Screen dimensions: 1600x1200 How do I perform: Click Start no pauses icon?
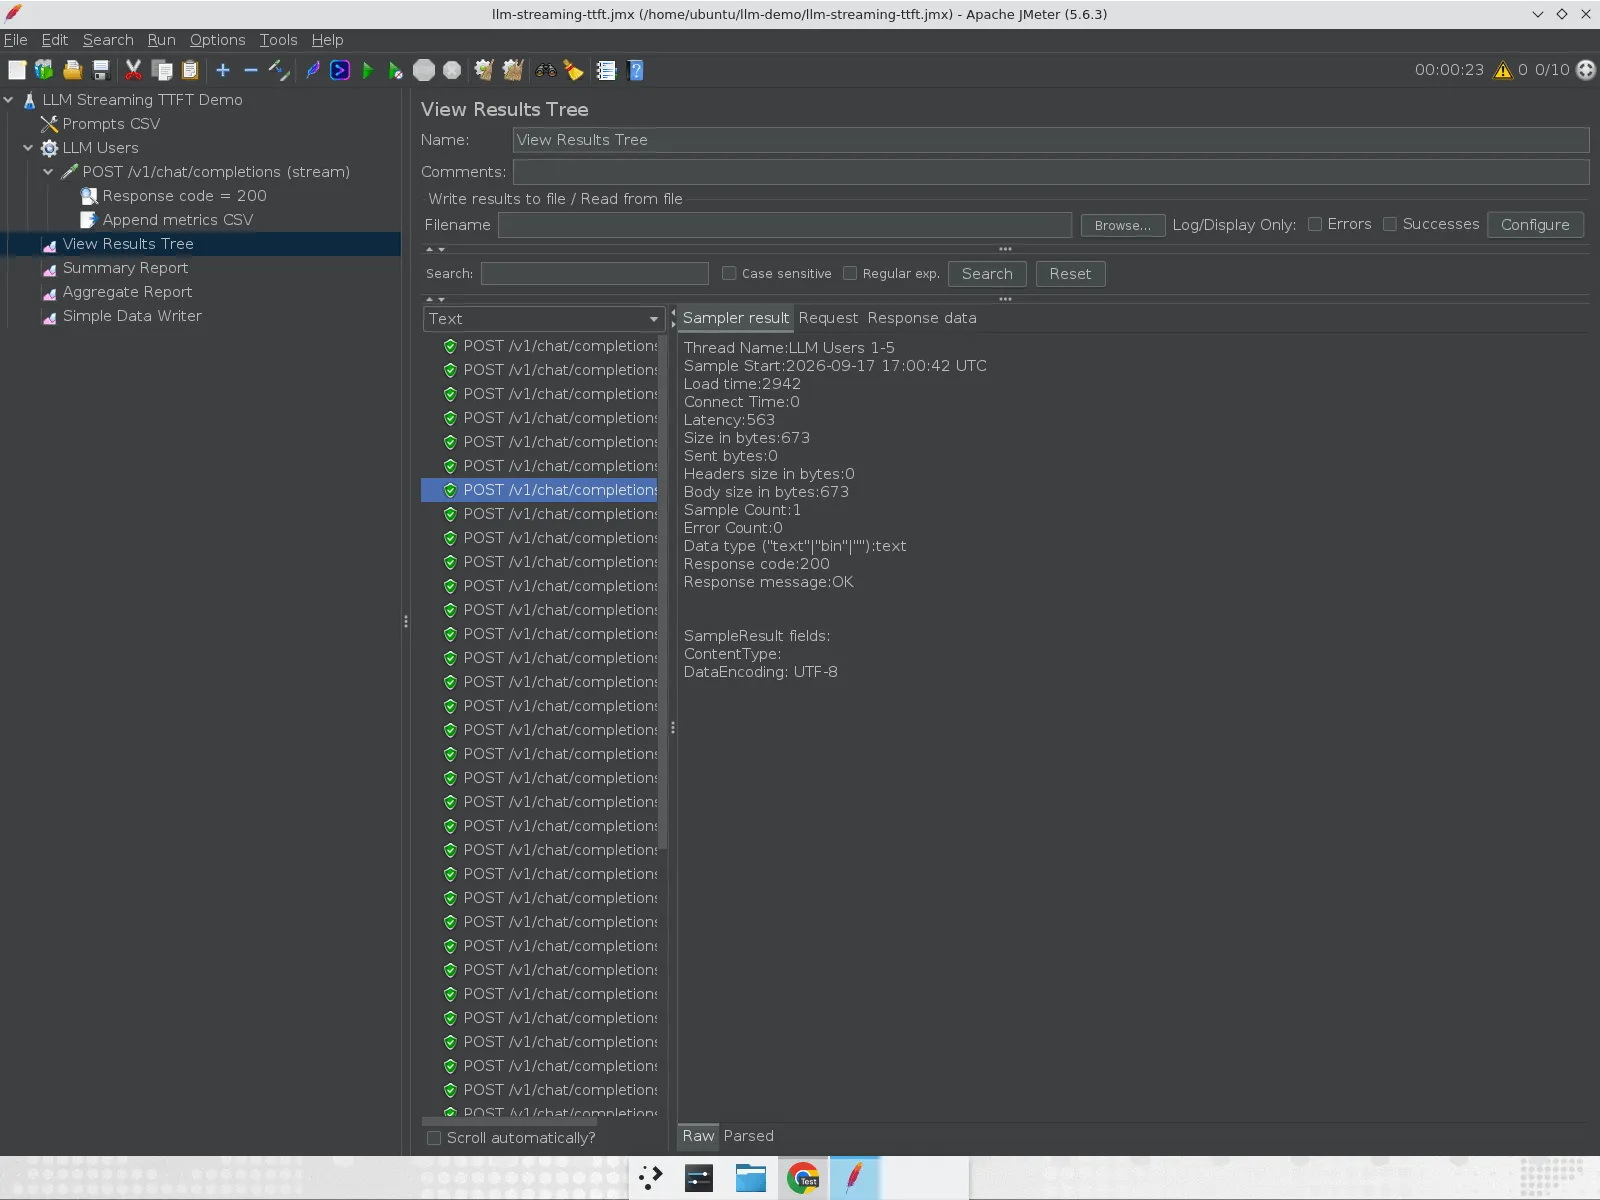click(x=395, y=70)
